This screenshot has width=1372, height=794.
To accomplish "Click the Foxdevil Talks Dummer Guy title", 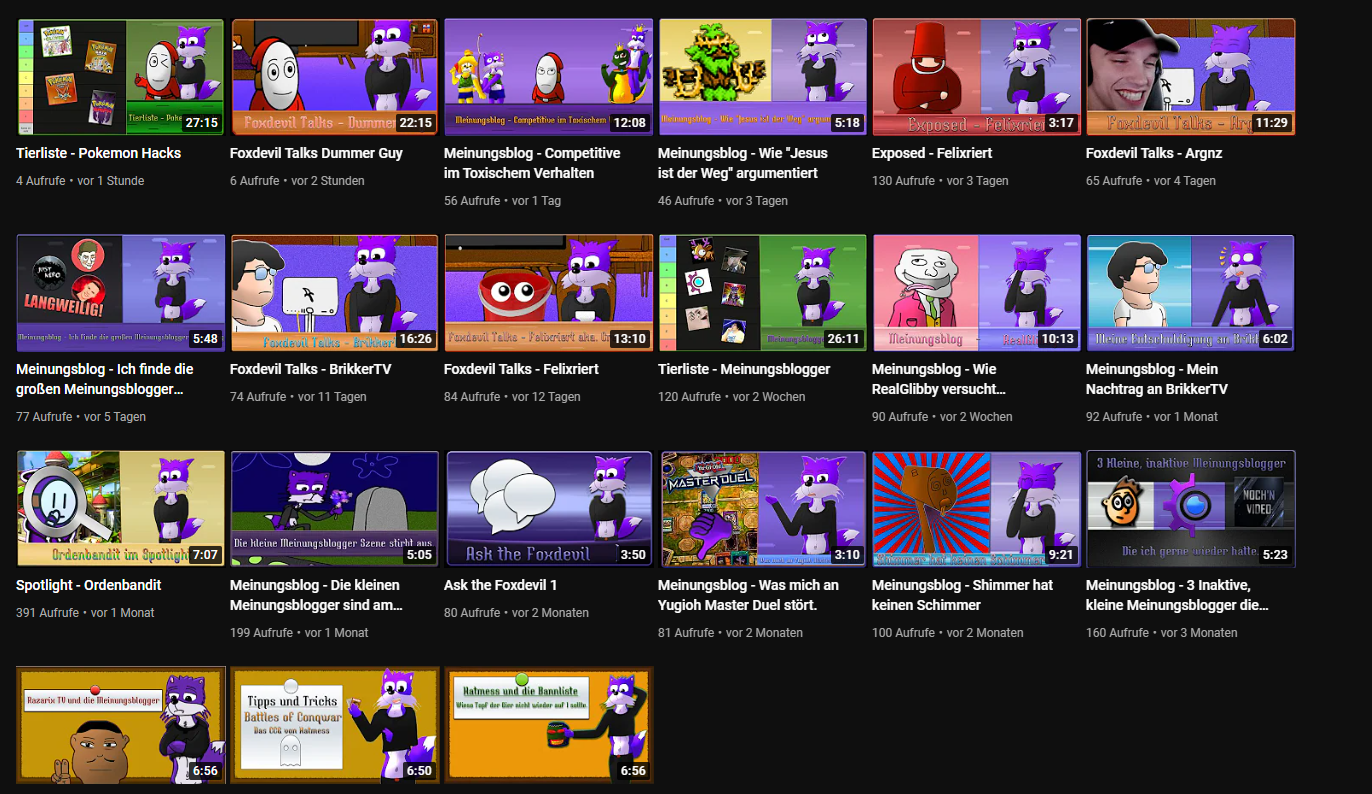I will coord(316,153).
